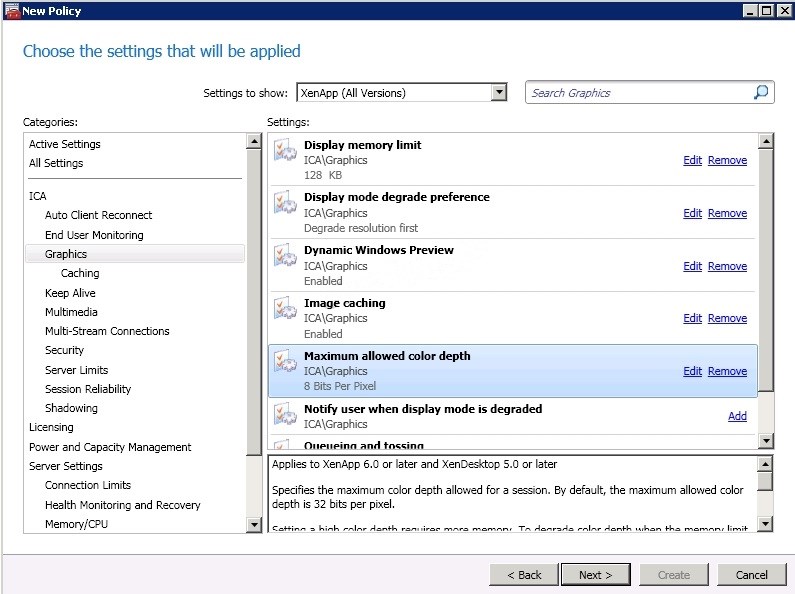
Task: Open the Session Reliability category
Action: pyautogui.click(x=88, y=389)
